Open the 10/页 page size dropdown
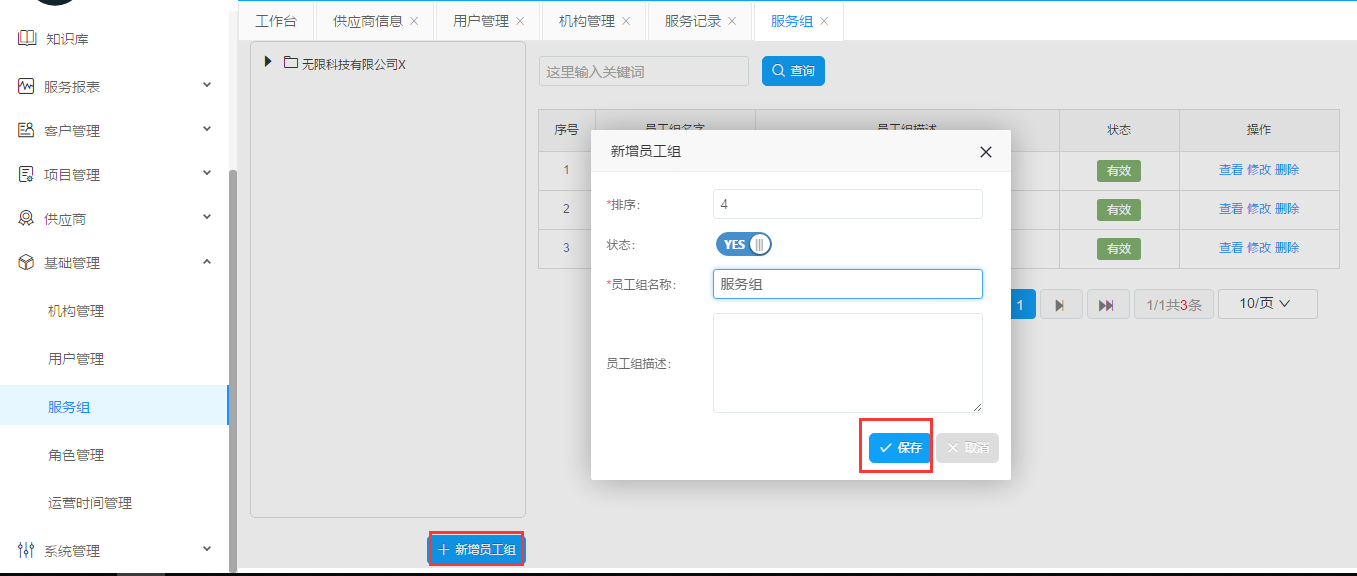This screenshot has height=576, width=1357. pos(1266,304)
